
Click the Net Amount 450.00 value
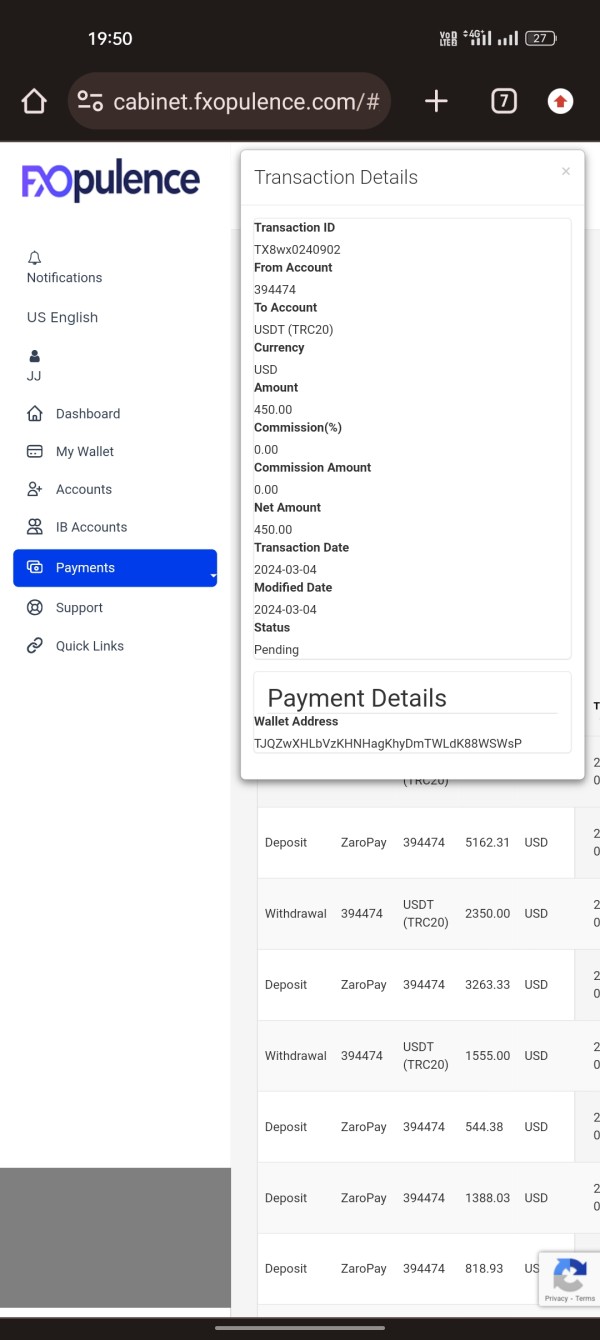273,529
